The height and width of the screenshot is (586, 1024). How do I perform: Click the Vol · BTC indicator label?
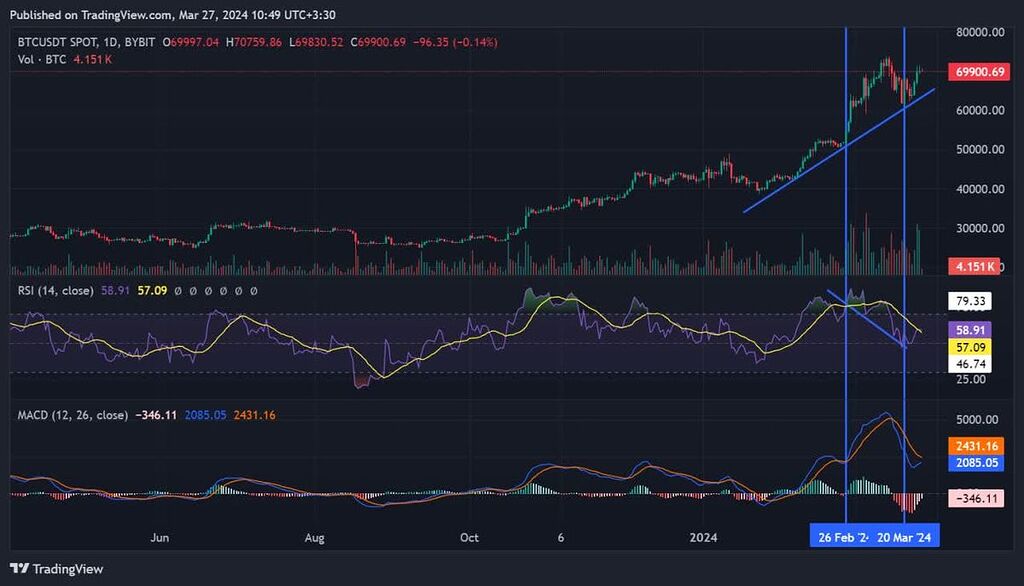click(x=44, y=60)
